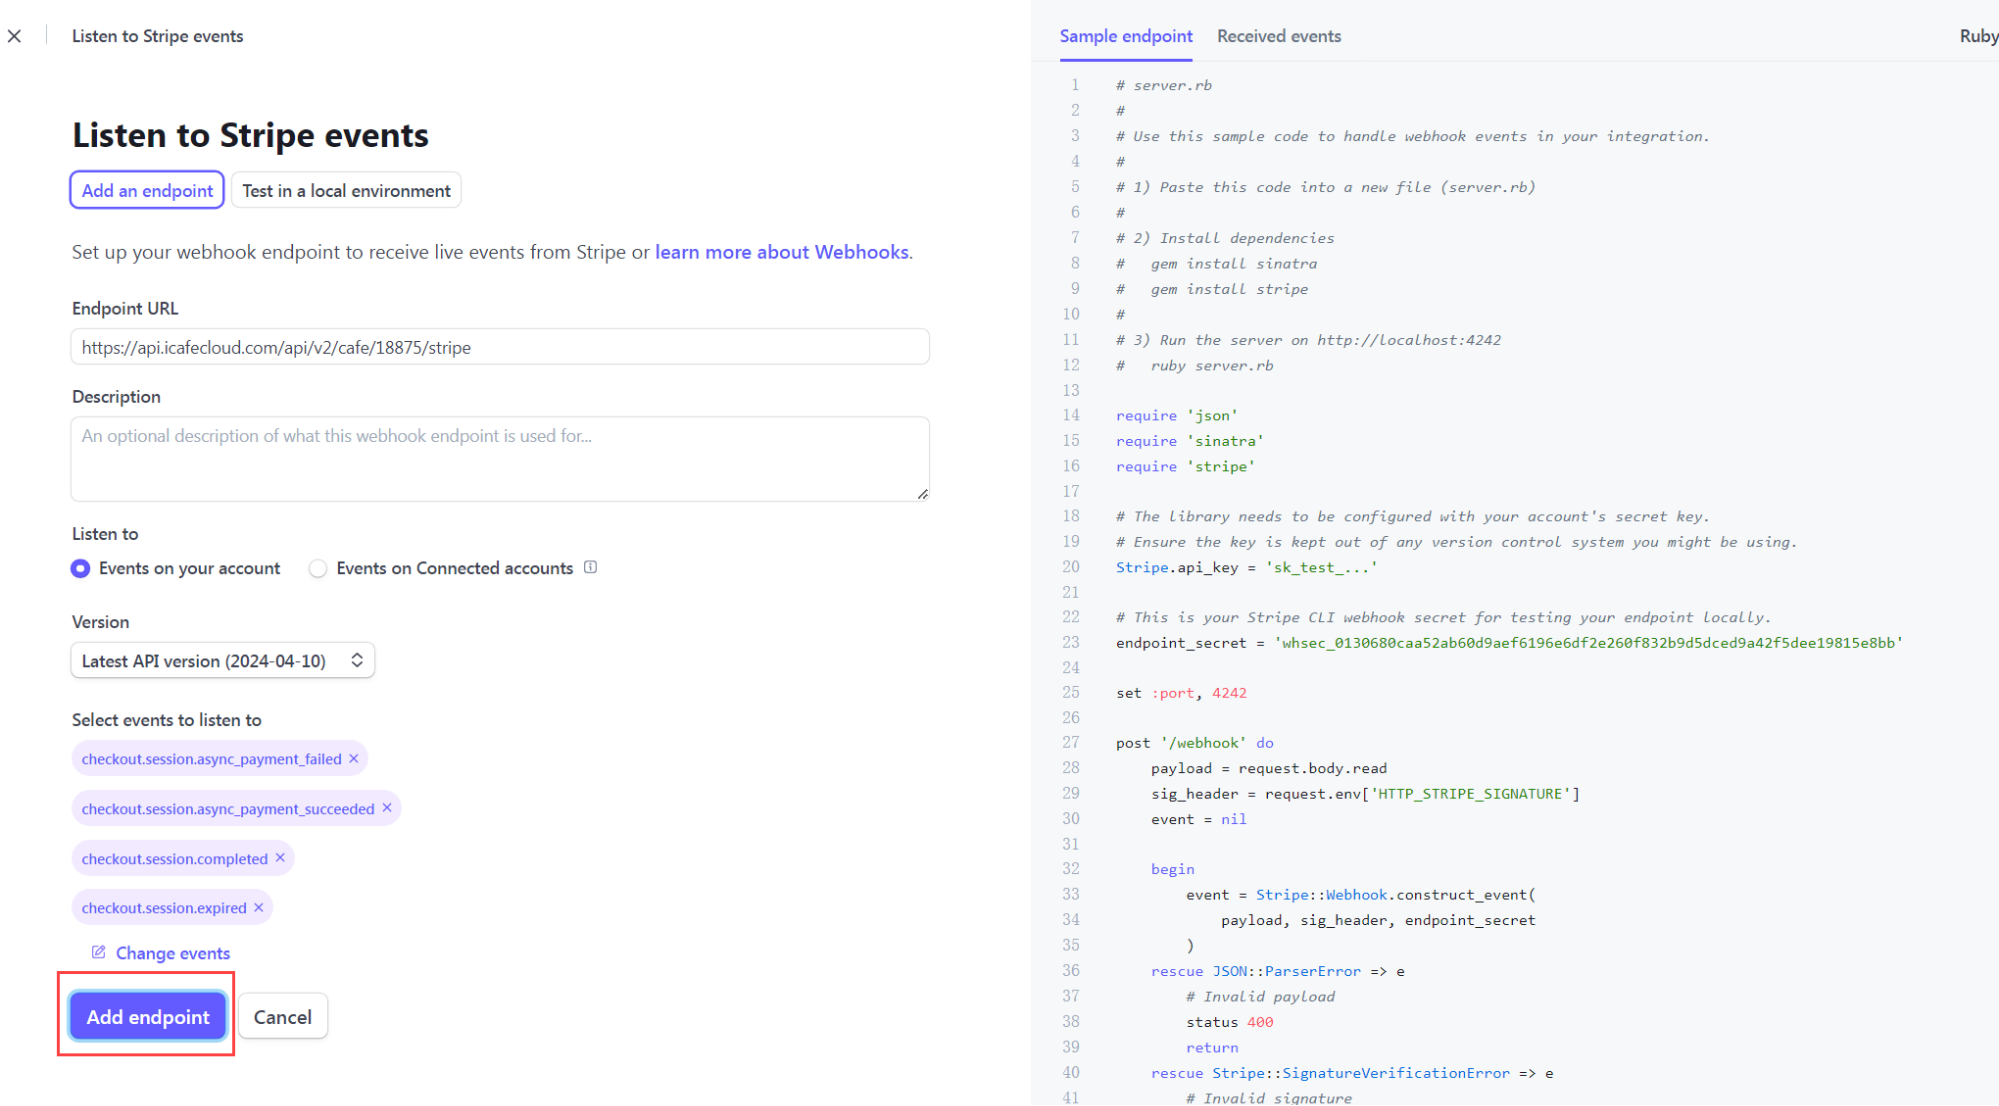Select Test in a local environment
The image size is (1999, 1106).
click(x=346, y=190)
